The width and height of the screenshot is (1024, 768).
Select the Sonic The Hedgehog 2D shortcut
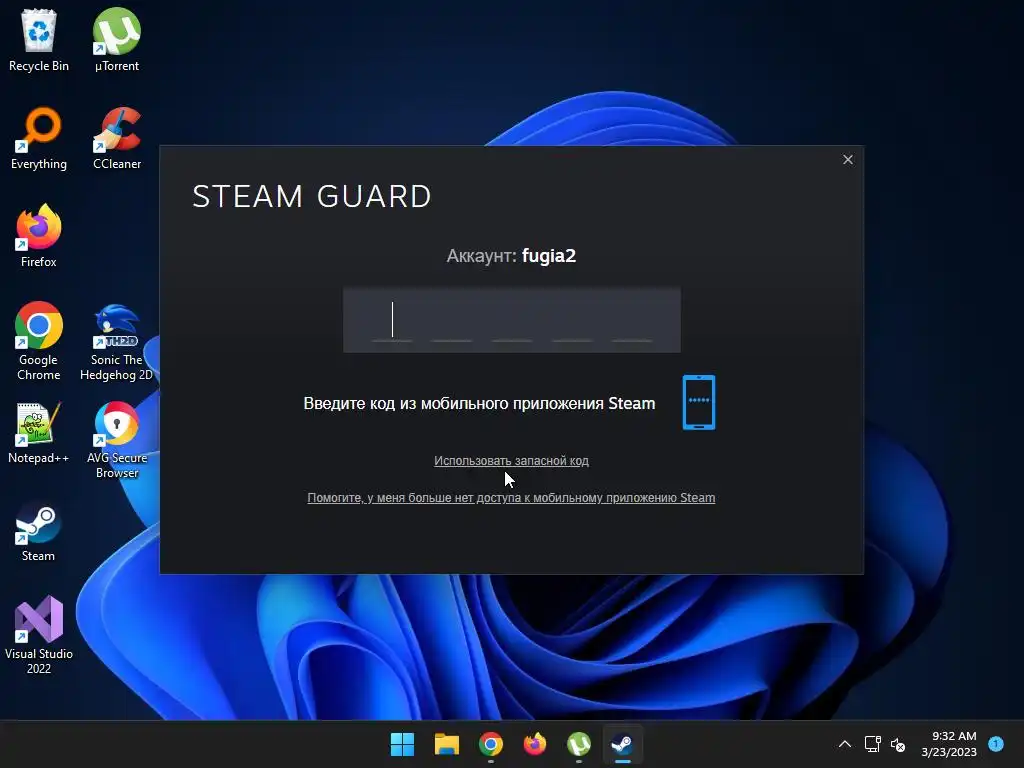coord(116,341)
